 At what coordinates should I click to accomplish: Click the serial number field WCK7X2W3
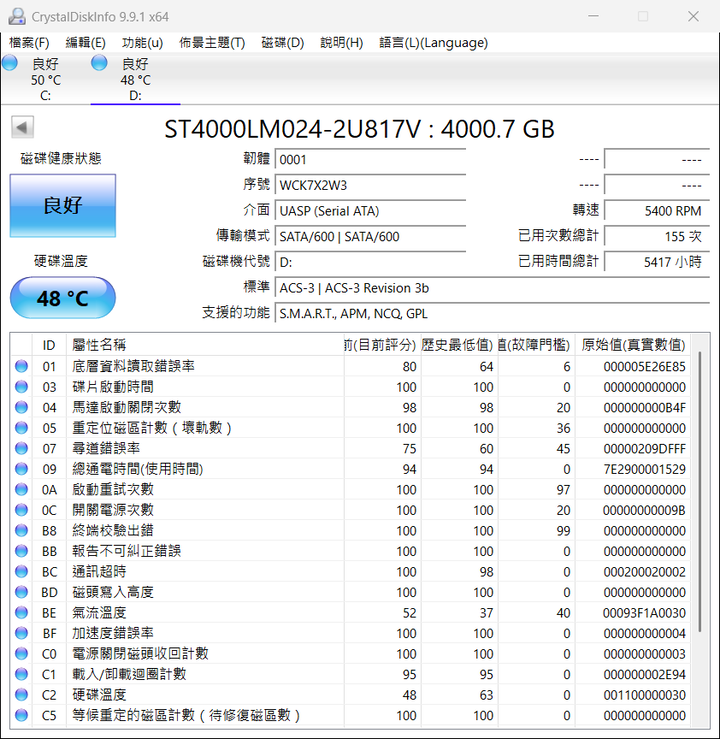(x=370, y=185)
